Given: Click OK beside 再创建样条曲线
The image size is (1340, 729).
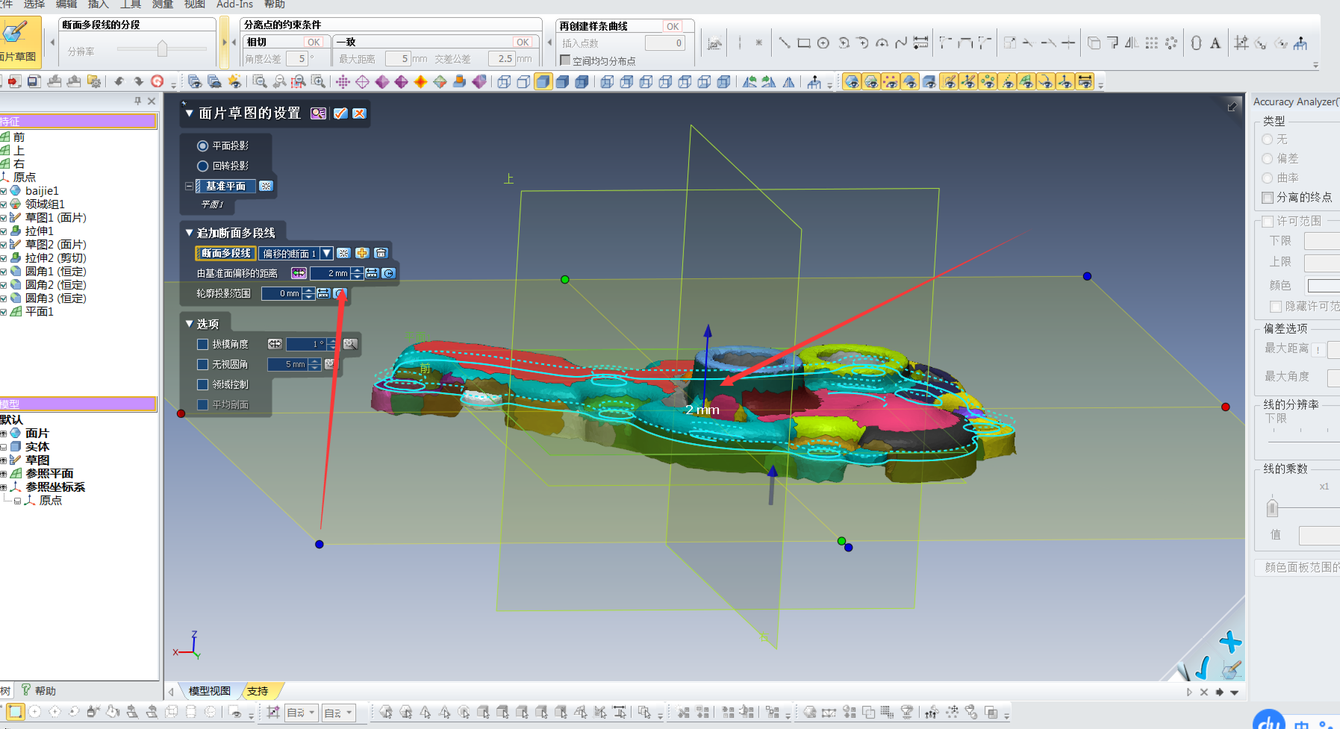Looking at the screenshot, I should [x=673, y=26].
